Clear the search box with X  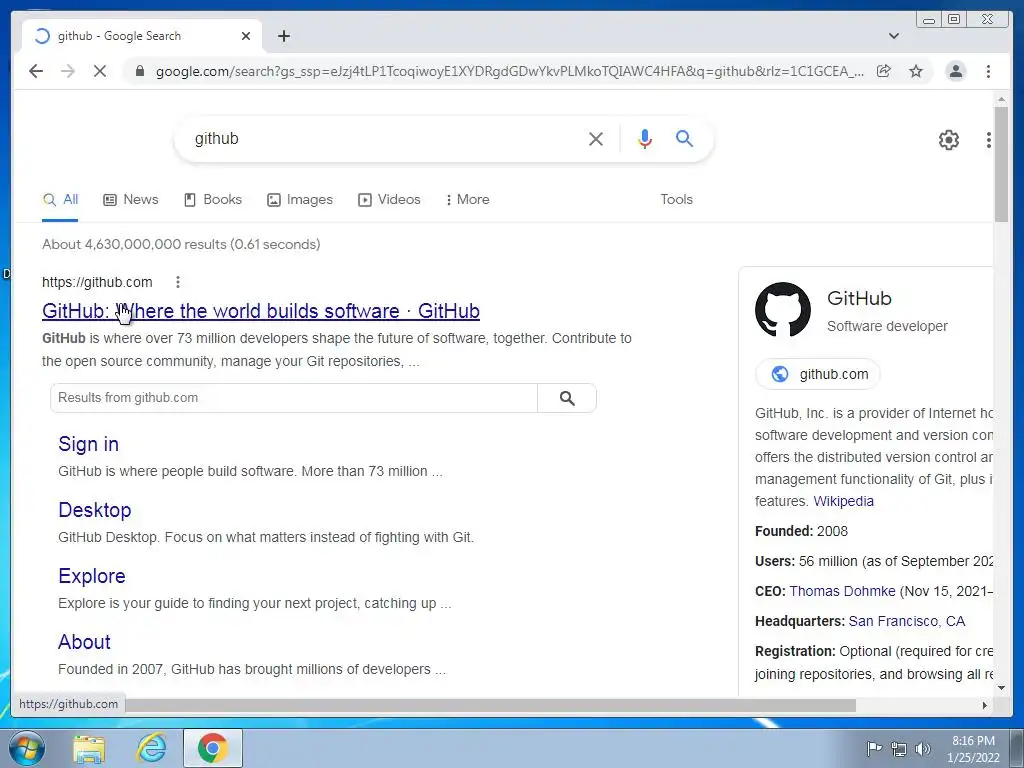[x=596, y=138]
